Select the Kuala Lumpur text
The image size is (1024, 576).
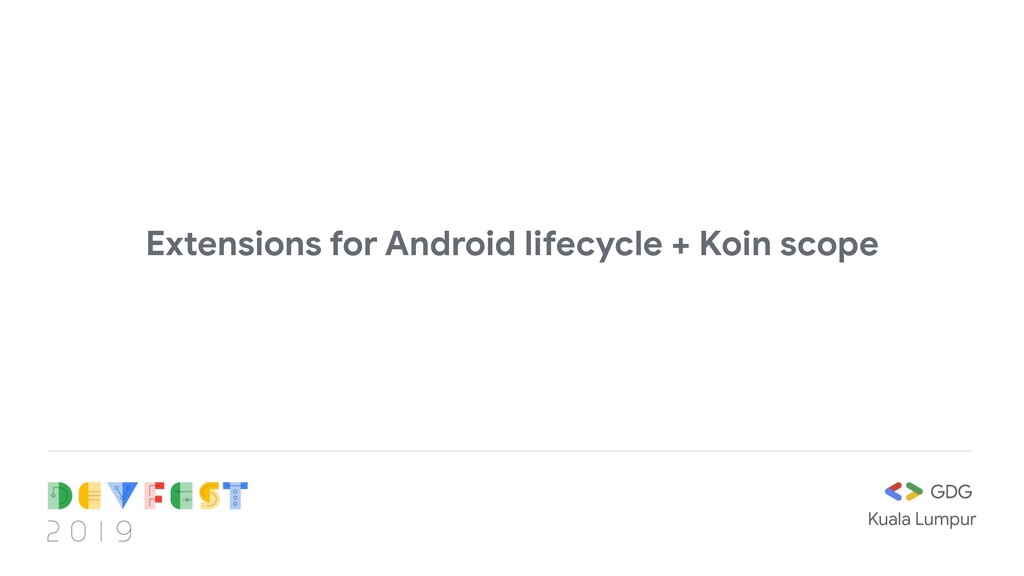click(x=921, y=520)
